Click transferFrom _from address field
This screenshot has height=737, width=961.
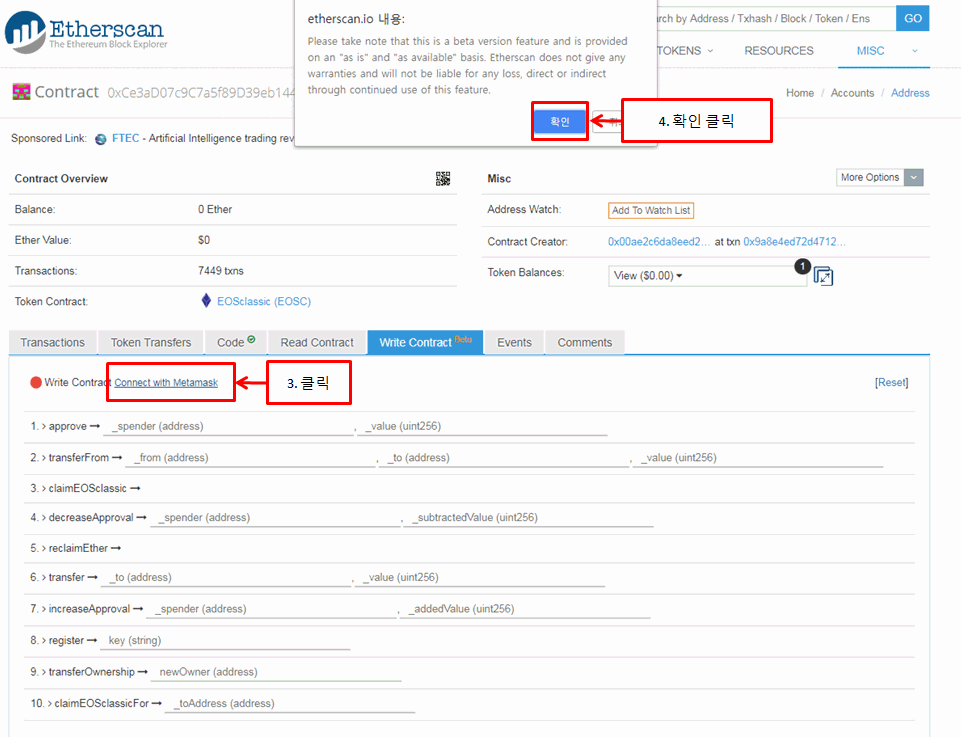[250, 458]
